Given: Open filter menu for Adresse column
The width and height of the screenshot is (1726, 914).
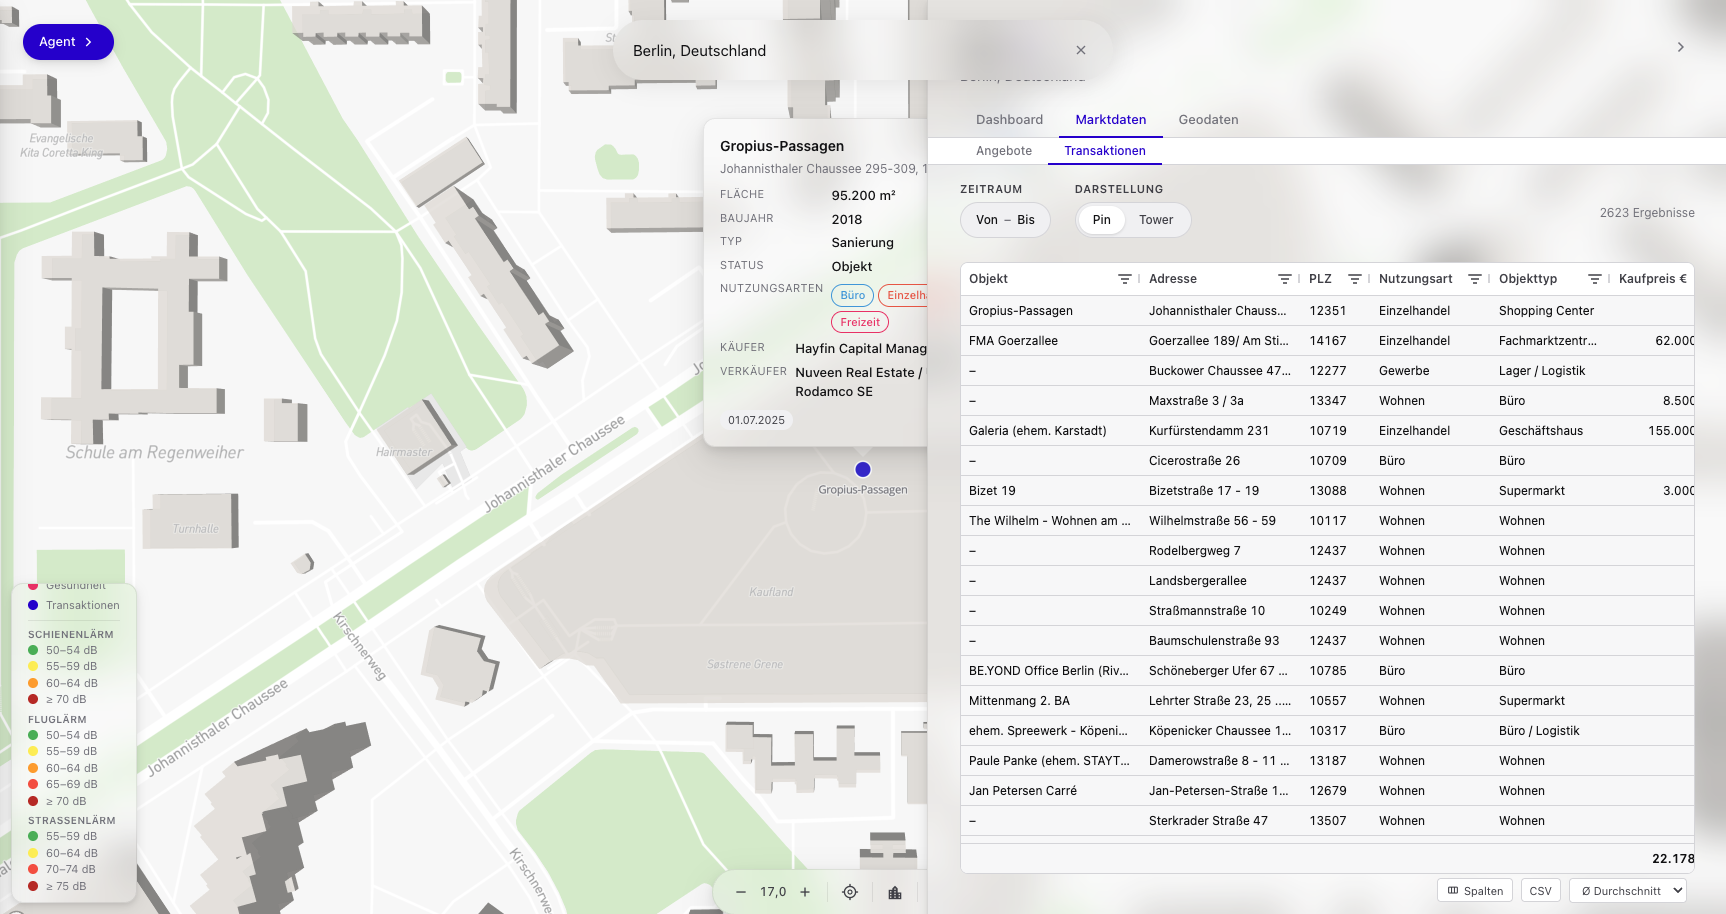Looking at the screenshot, I should click(x=1284, y=279).
